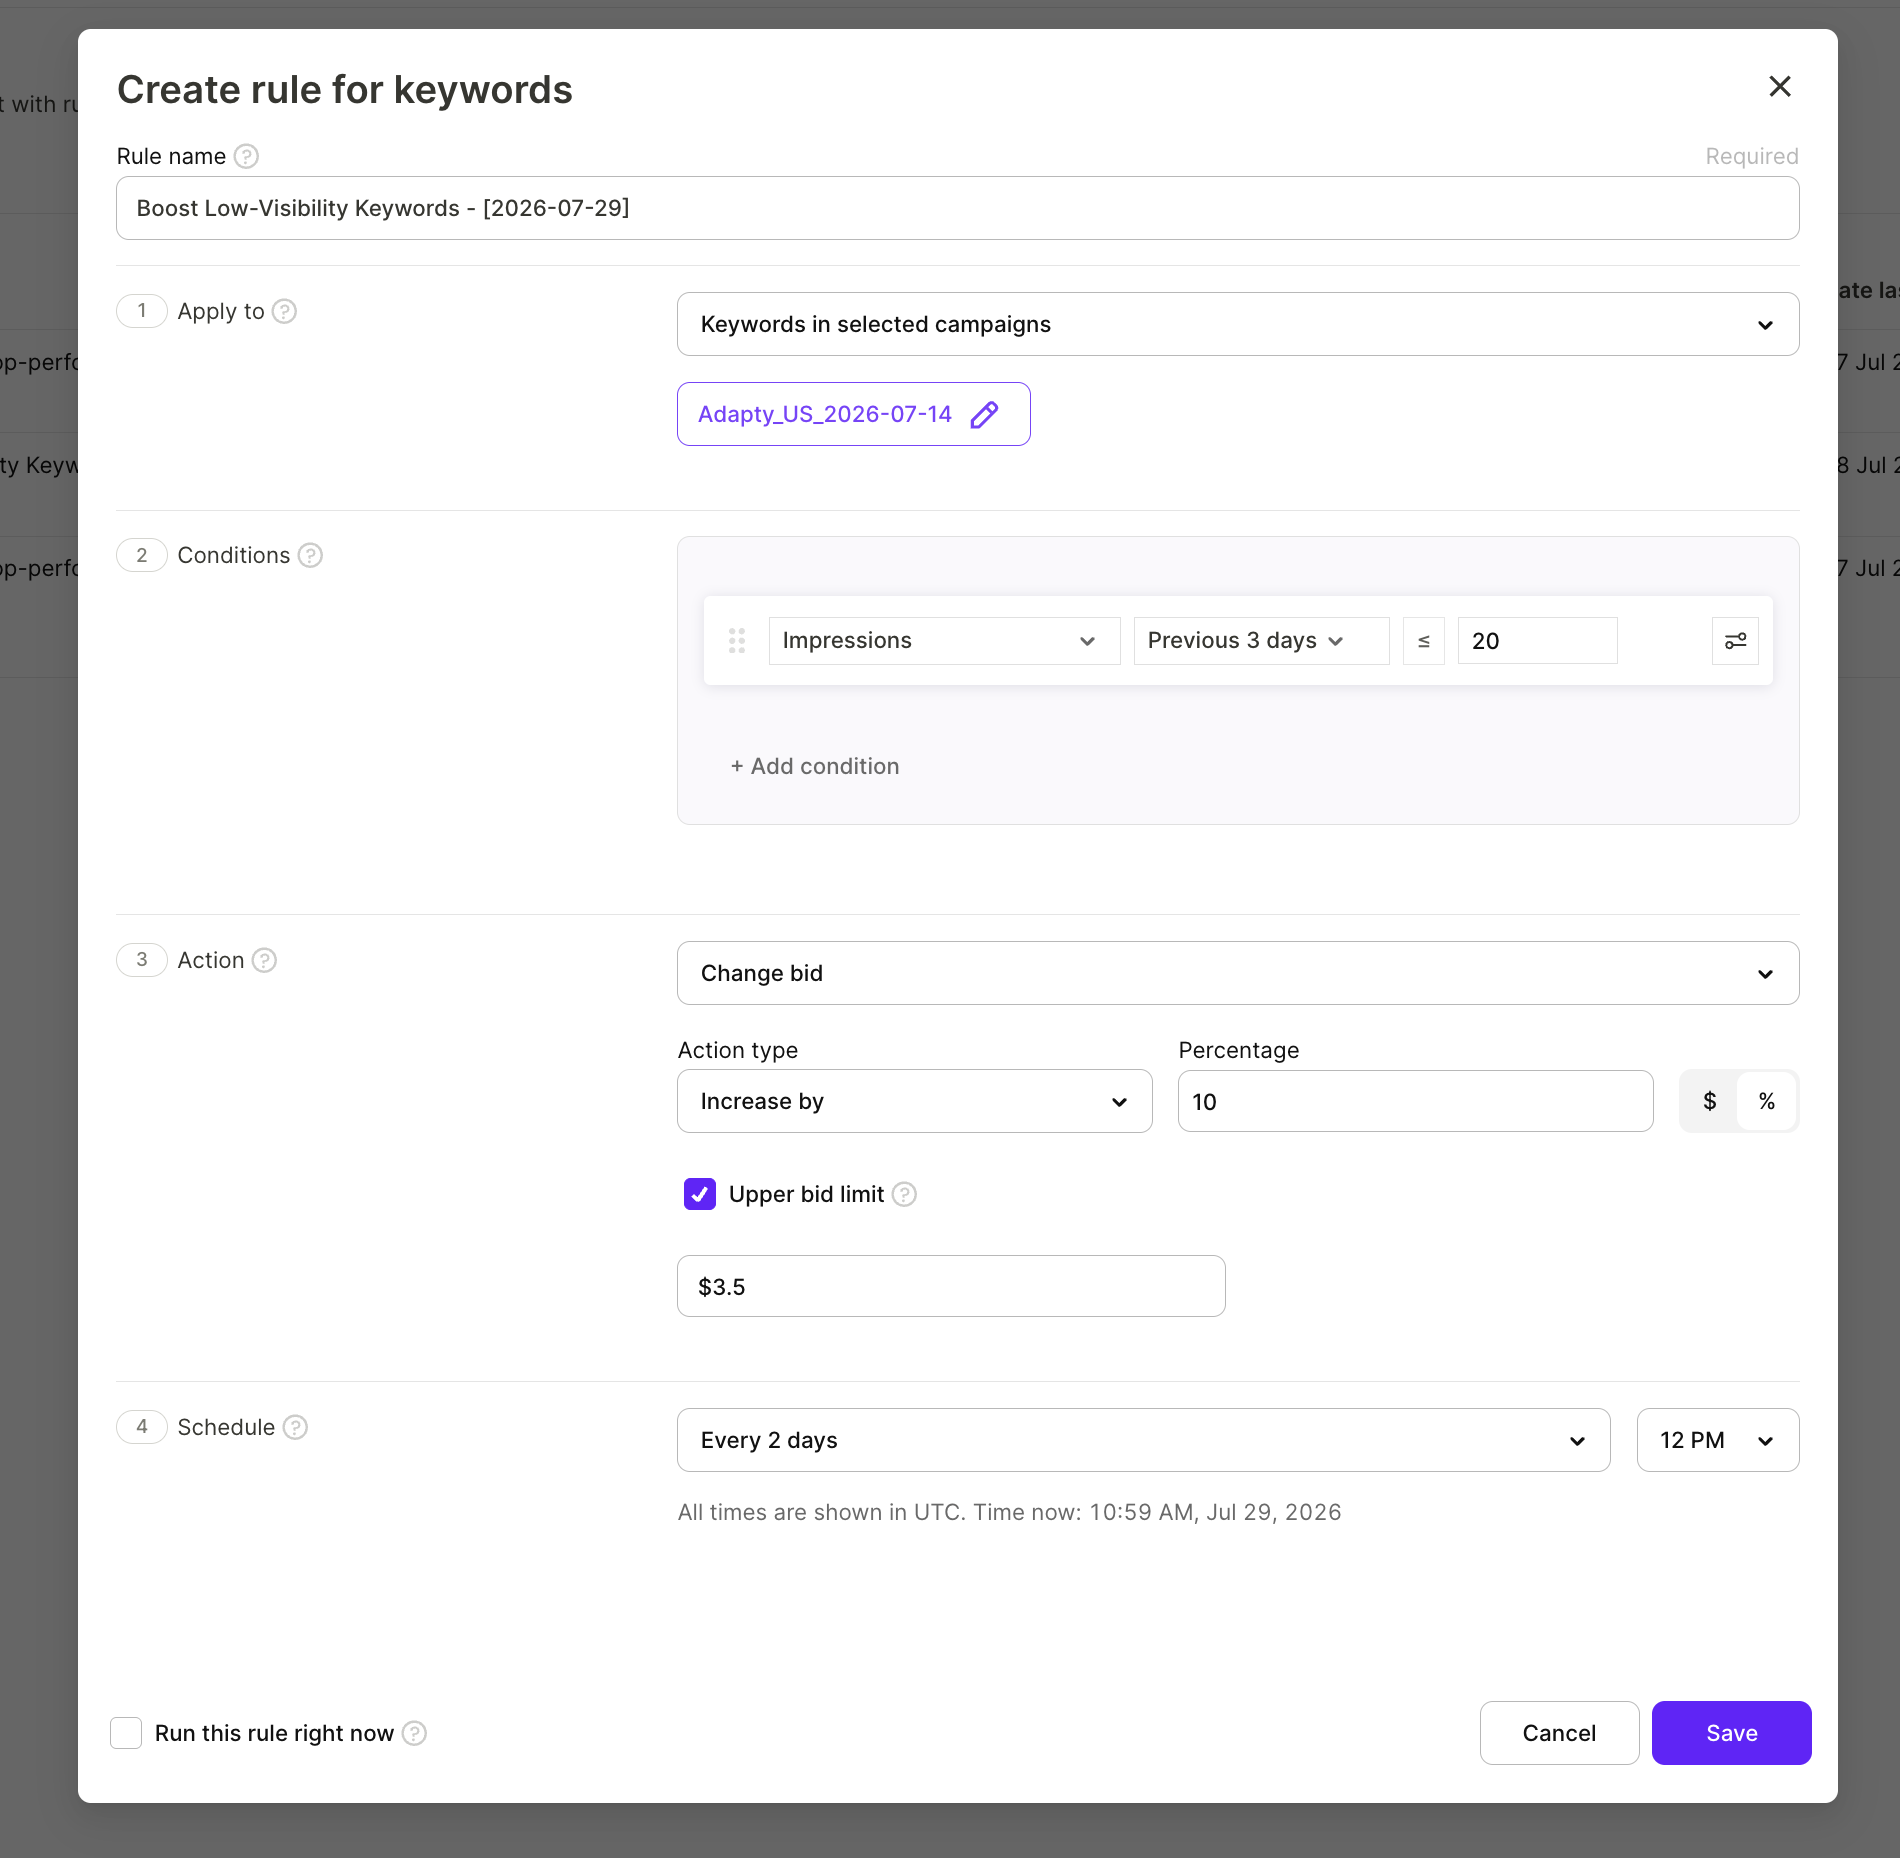Save the keyword rule
This screenshot has height=1858, width=1900.
(1731, 1733)
